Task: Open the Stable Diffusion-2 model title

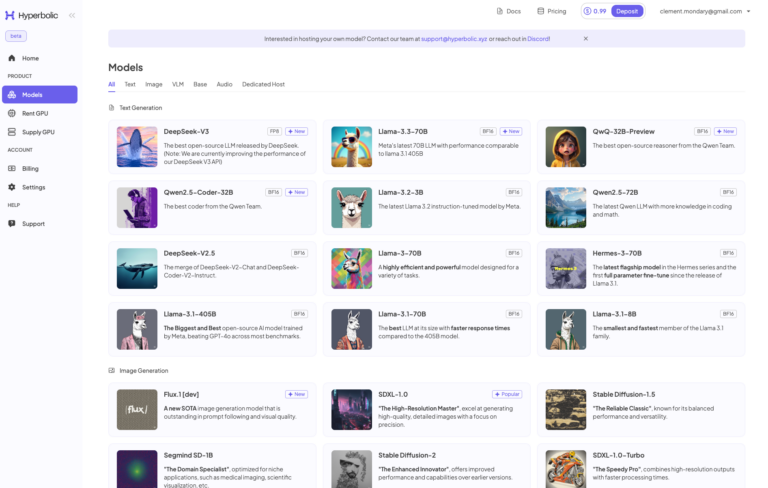Action: point(407,455)
